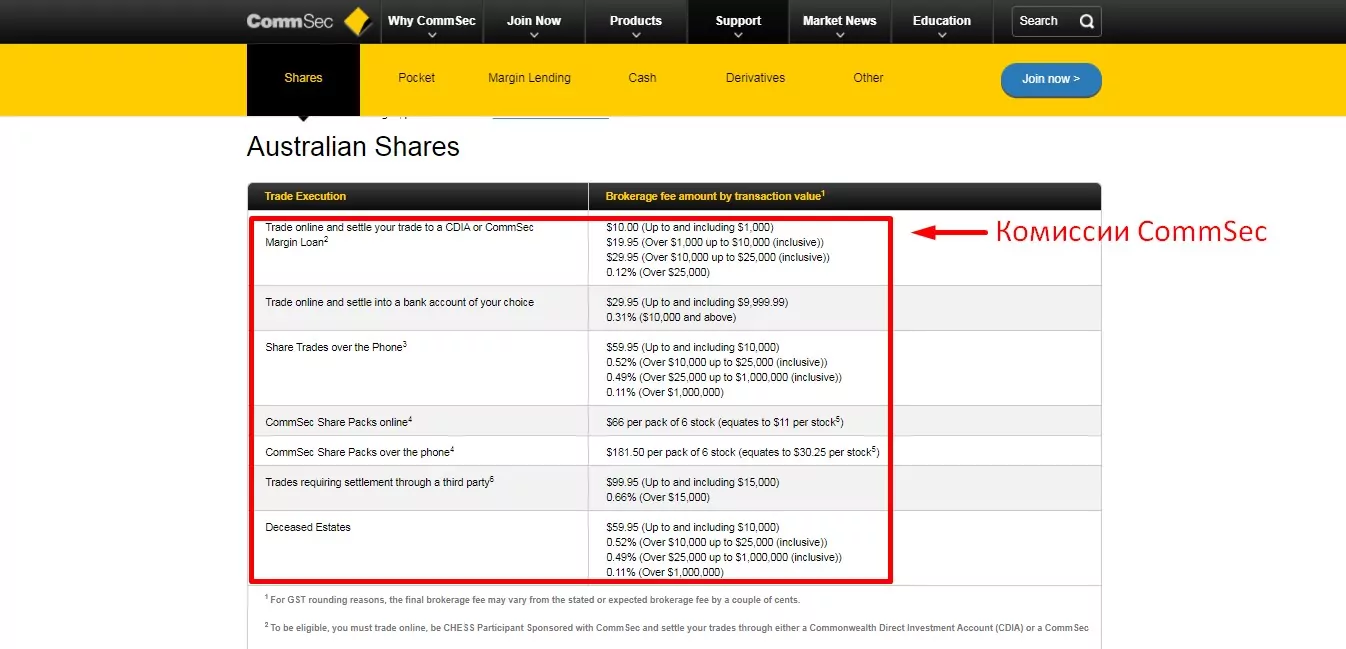
Task: Click '0.66% (Over $15,000)' fee
Action: [657, 497]
